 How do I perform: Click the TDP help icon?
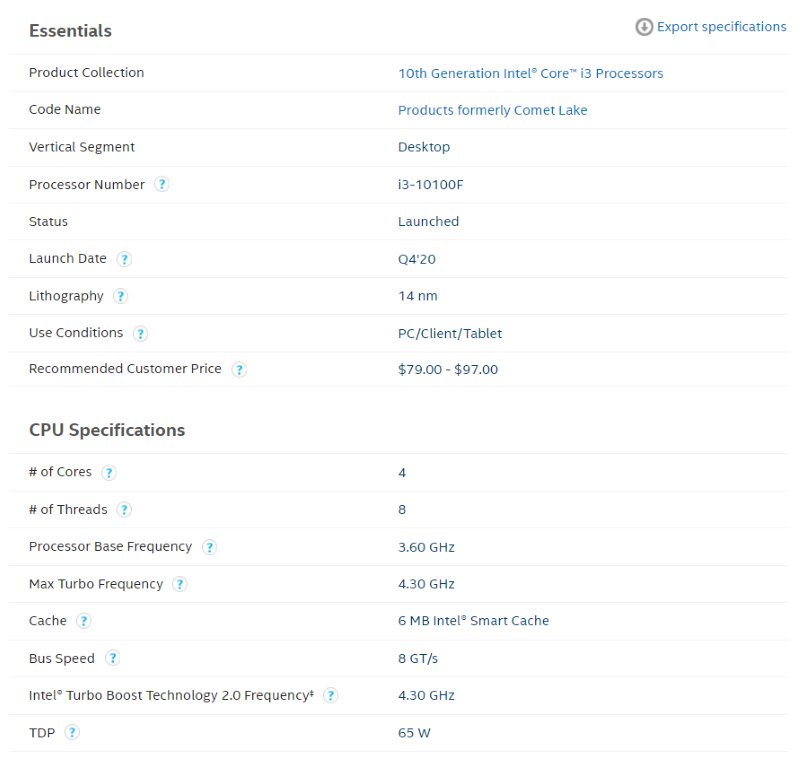coord(72,732)
